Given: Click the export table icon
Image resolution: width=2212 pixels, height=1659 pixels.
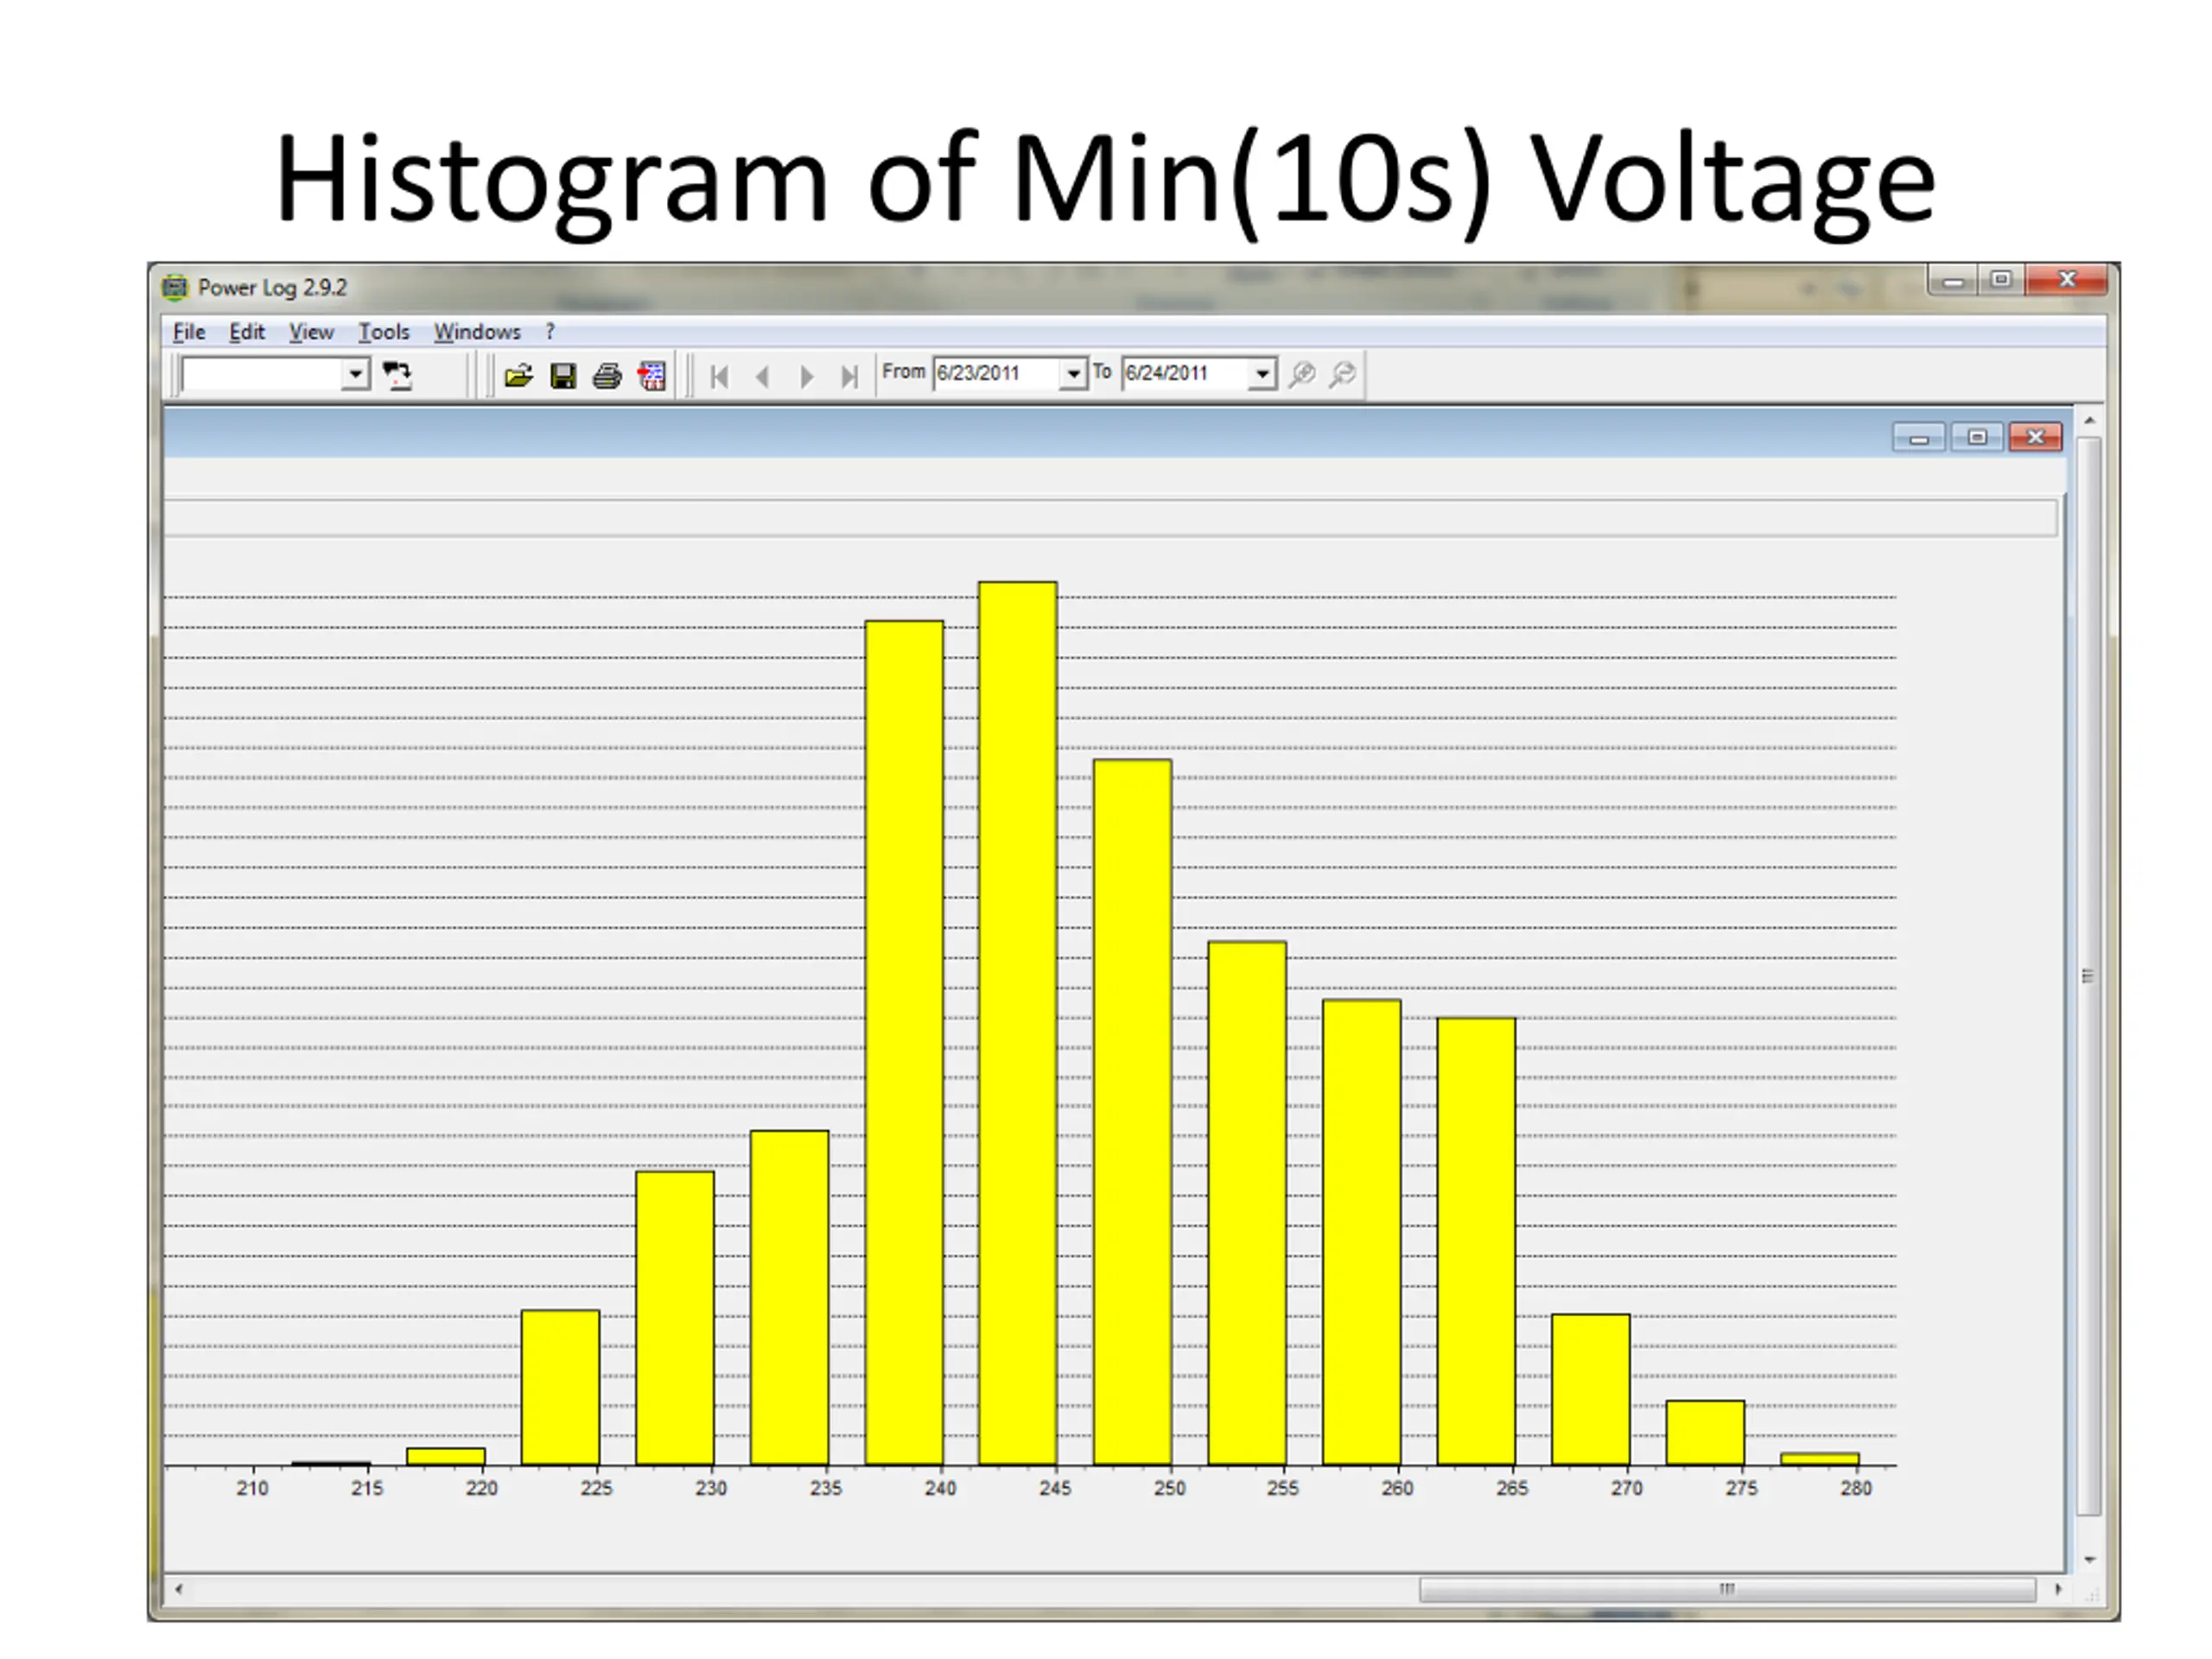Looking at the screenshot, I should click(652, 376).
